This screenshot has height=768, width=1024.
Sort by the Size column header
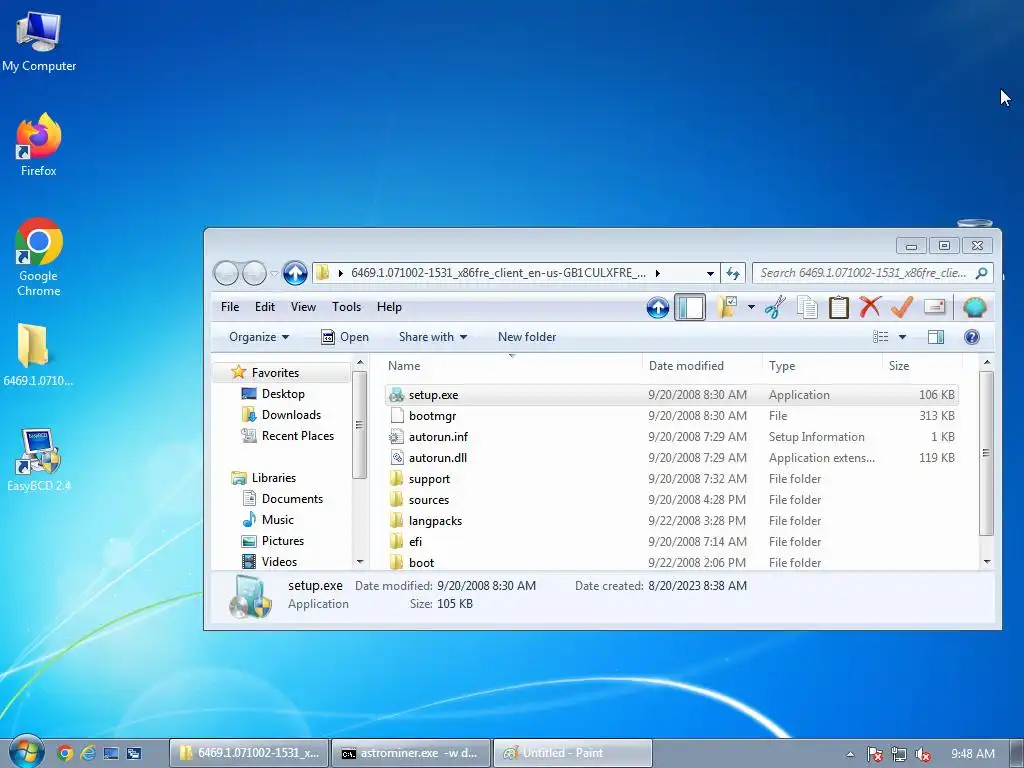(x=922, y=366)
